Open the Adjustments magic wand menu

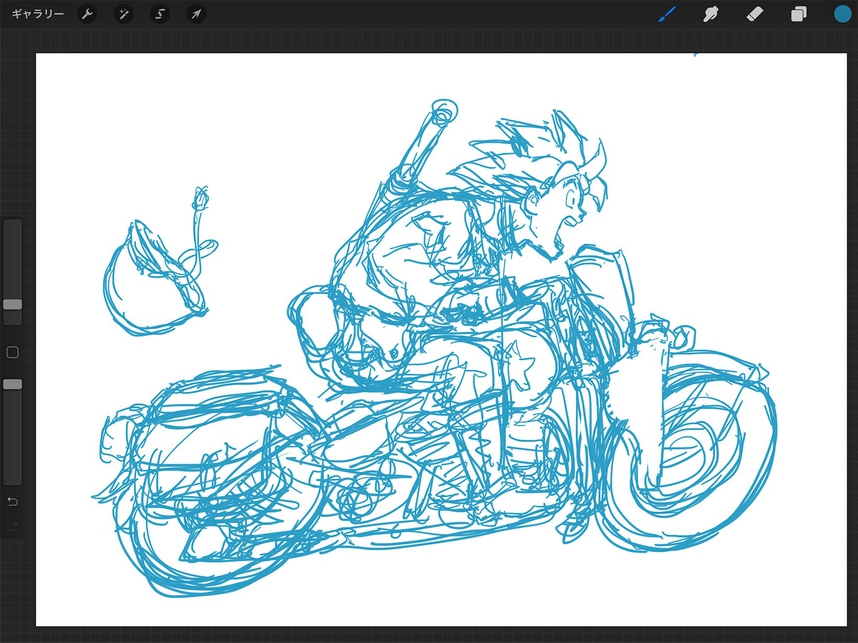[124, 14]
